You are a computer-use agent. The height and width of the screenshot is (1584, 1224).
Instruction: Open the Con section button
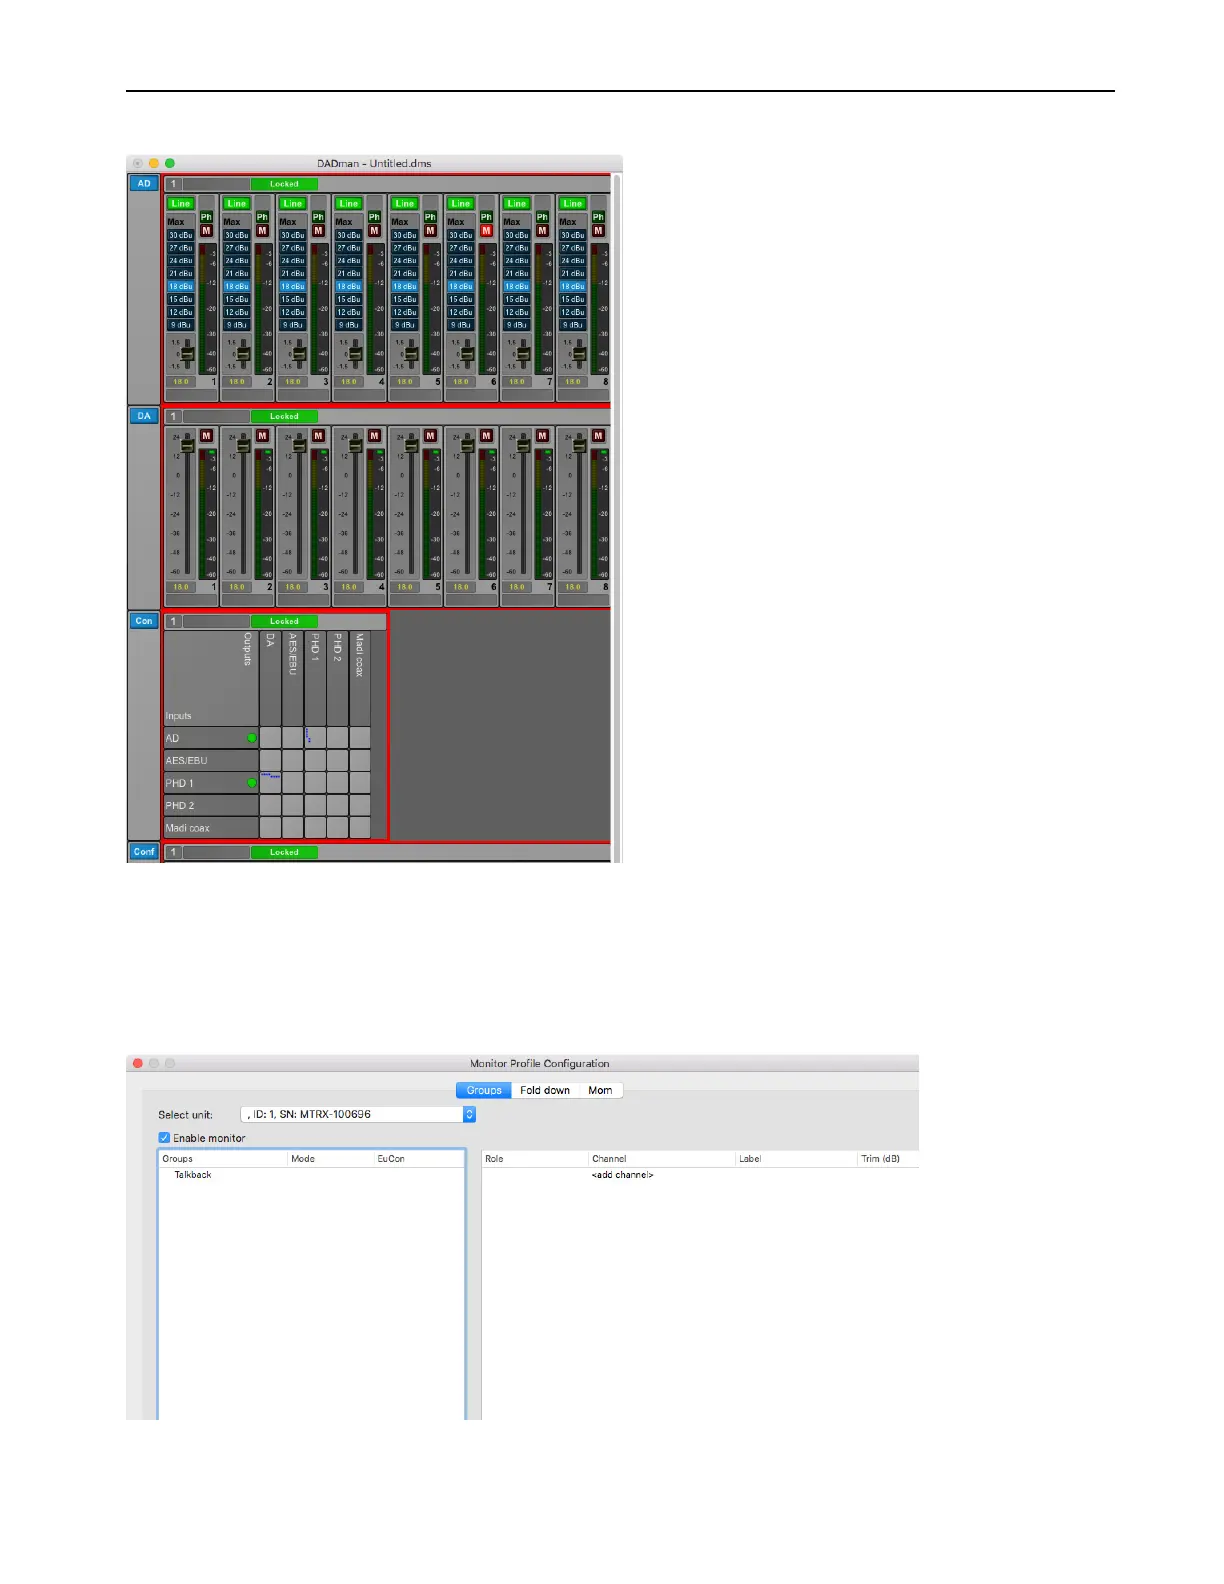[x=144, y=621]
